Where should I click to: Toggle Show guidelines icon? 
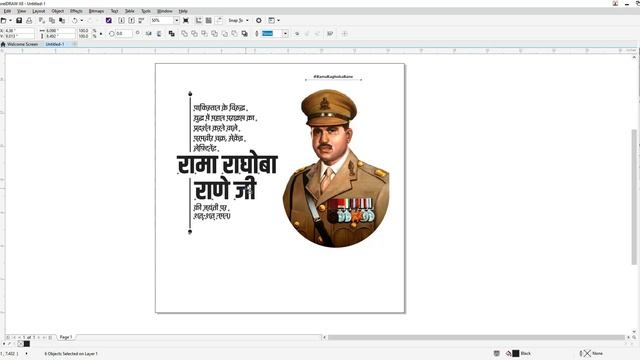click(x=219, y=20)
